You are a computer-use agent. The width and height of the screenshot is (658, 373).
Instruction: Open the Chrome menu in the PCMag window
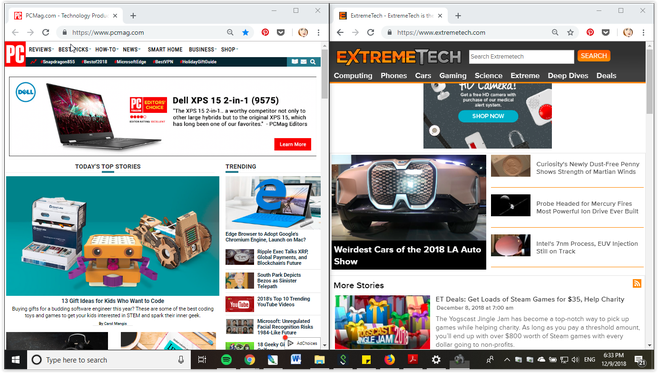319,32
